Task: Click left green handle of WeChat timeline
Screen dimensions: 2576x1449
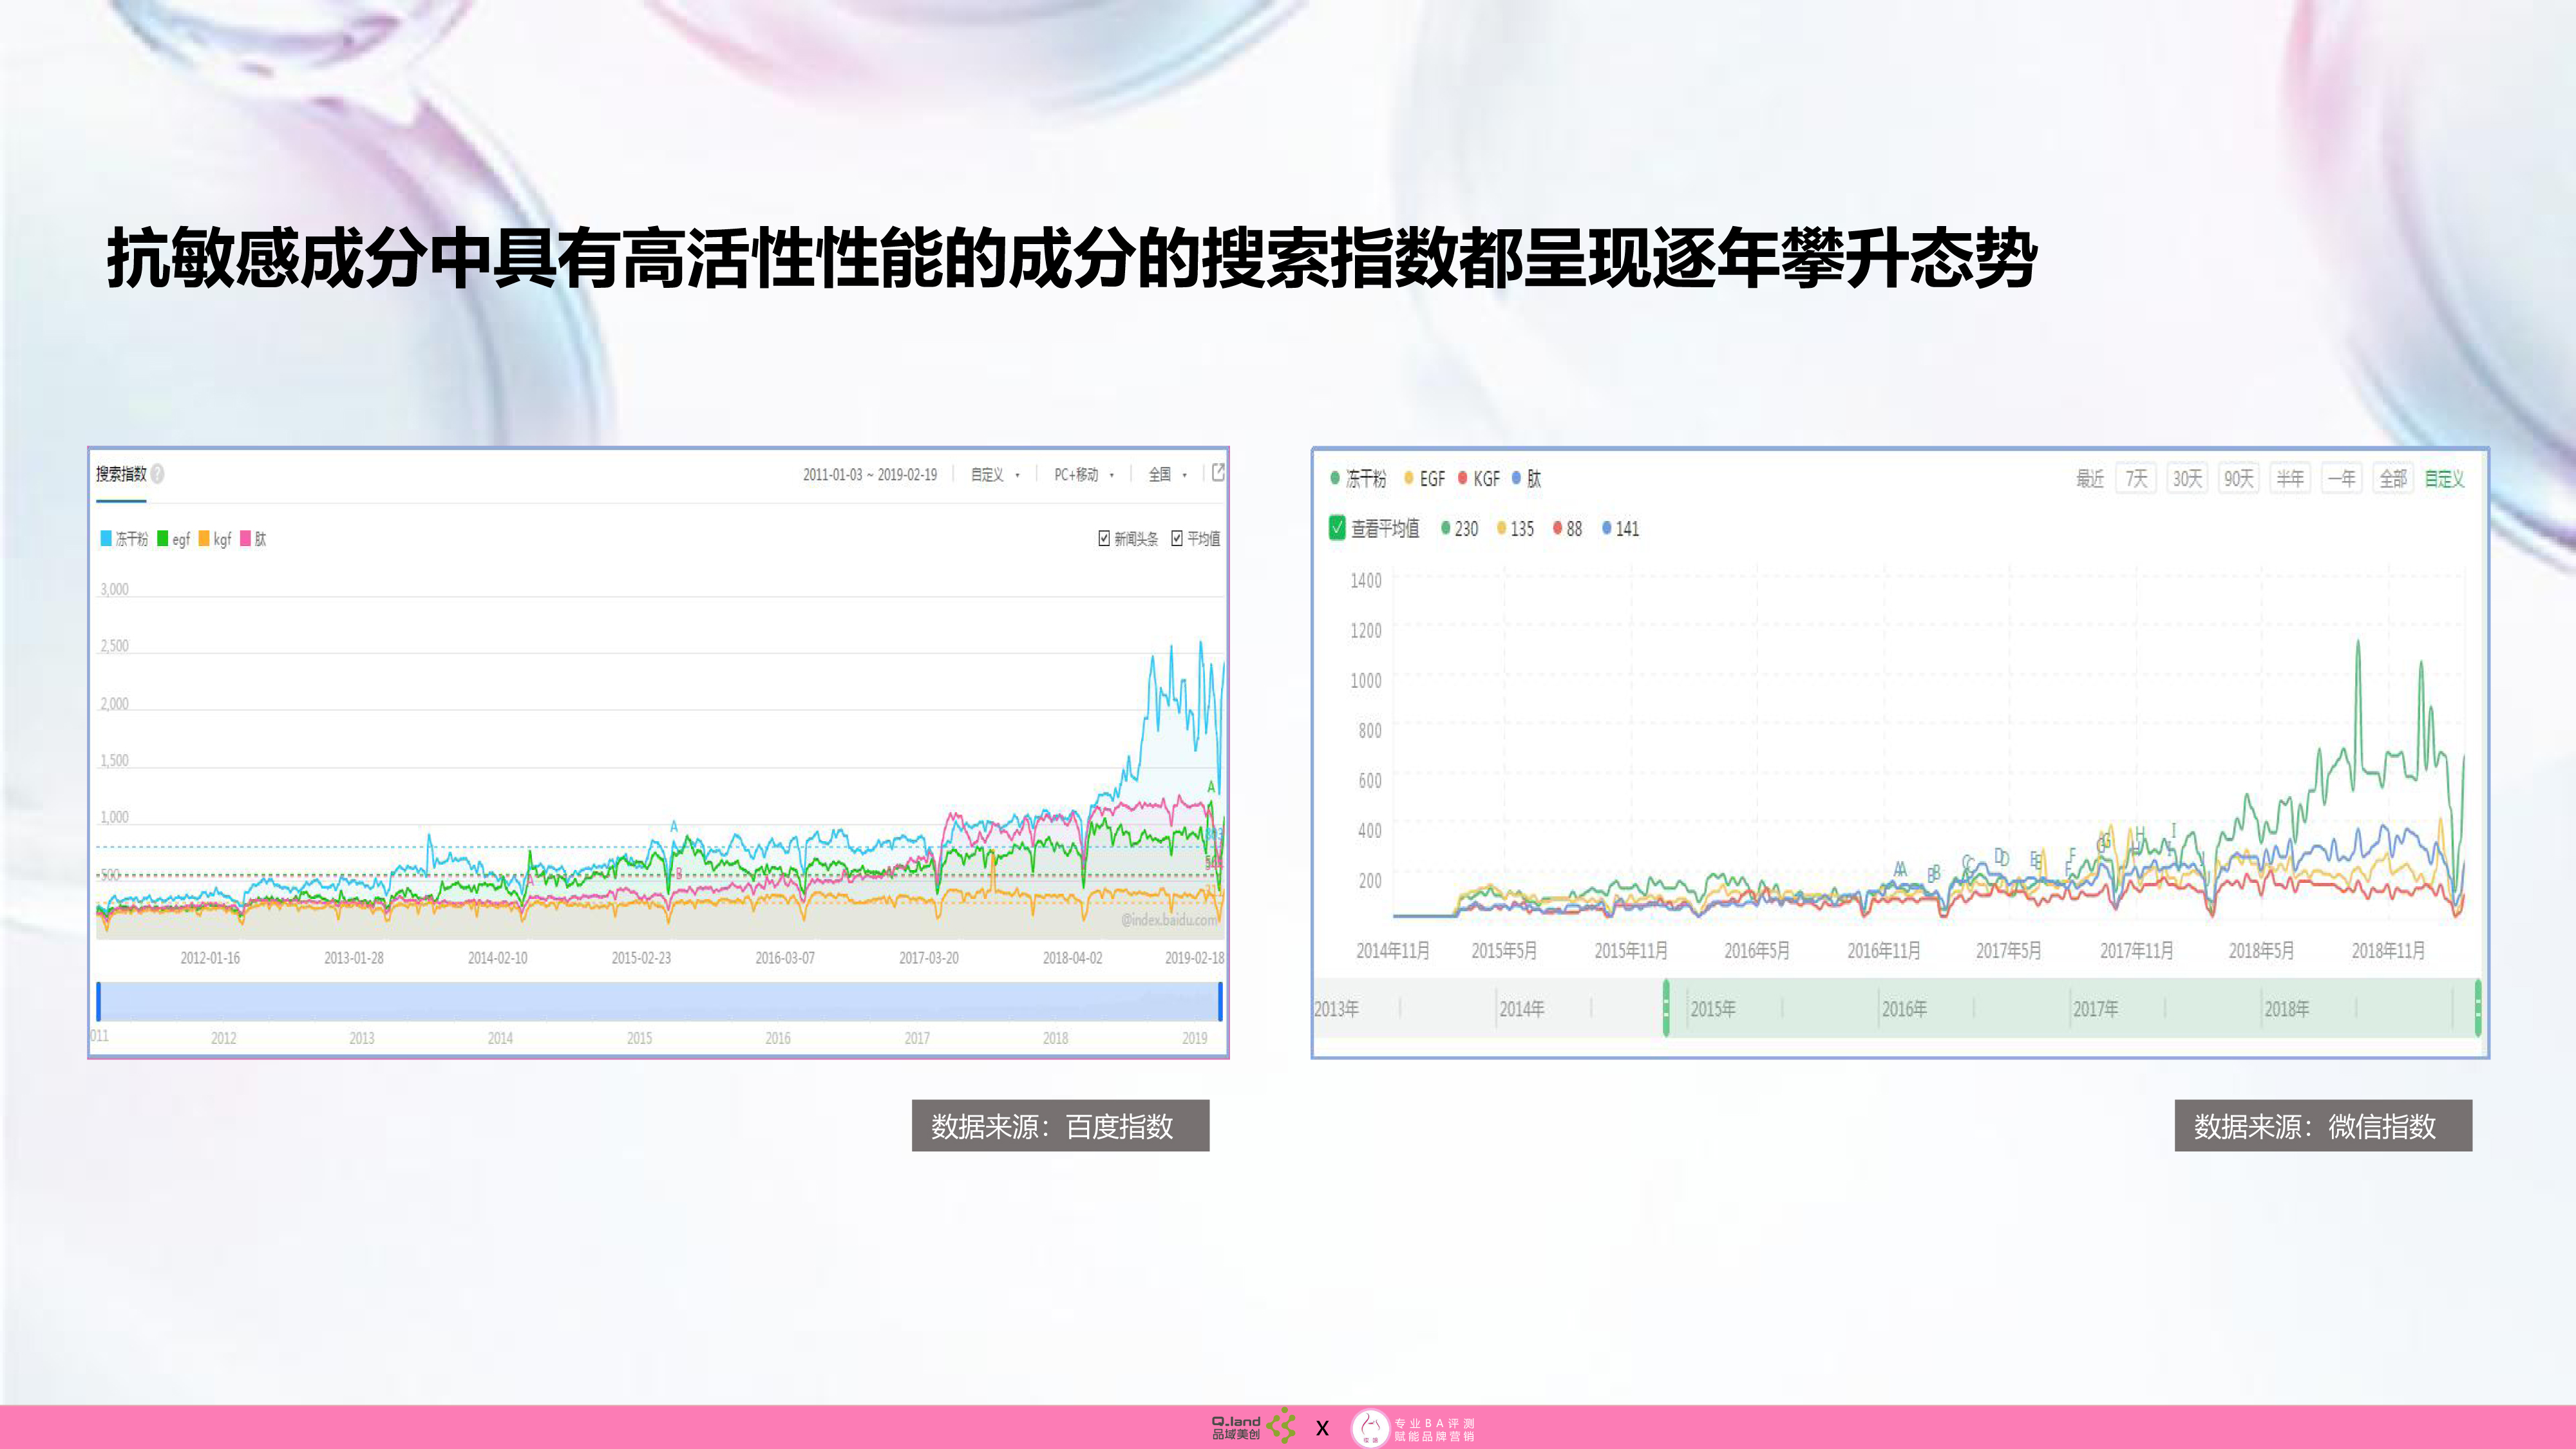Action: [1666, 1008]
